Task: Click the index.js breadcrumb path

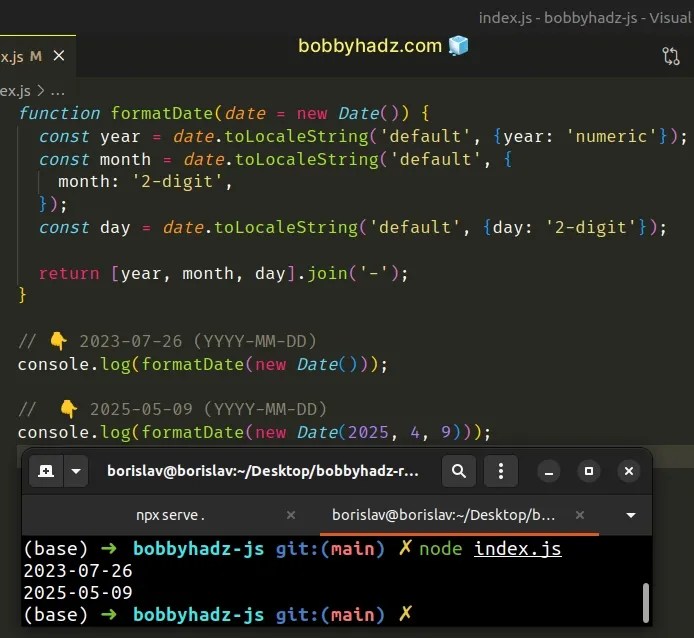Action: (x=15, y=91)
